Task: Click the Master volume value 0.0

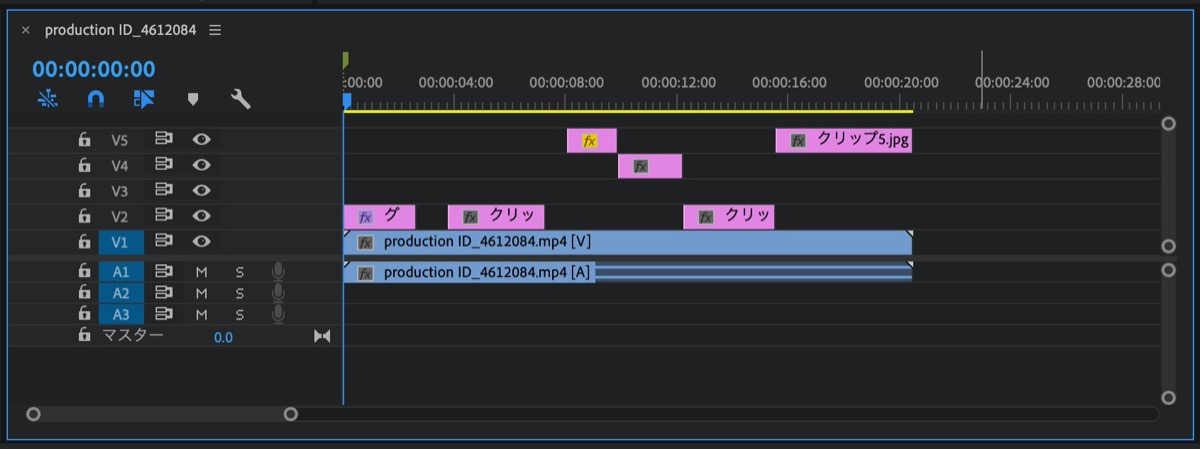Action: click(223, 338)
